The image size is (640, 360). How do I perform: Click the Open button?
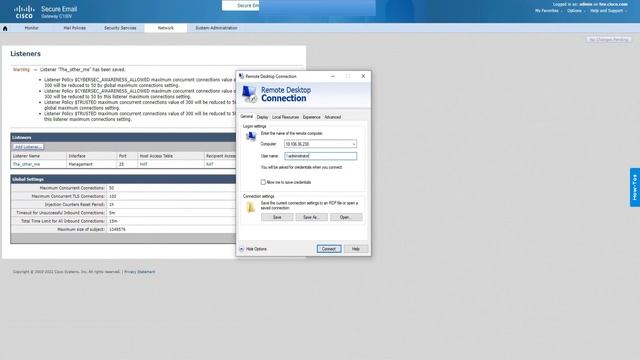(x=346, y=218)
